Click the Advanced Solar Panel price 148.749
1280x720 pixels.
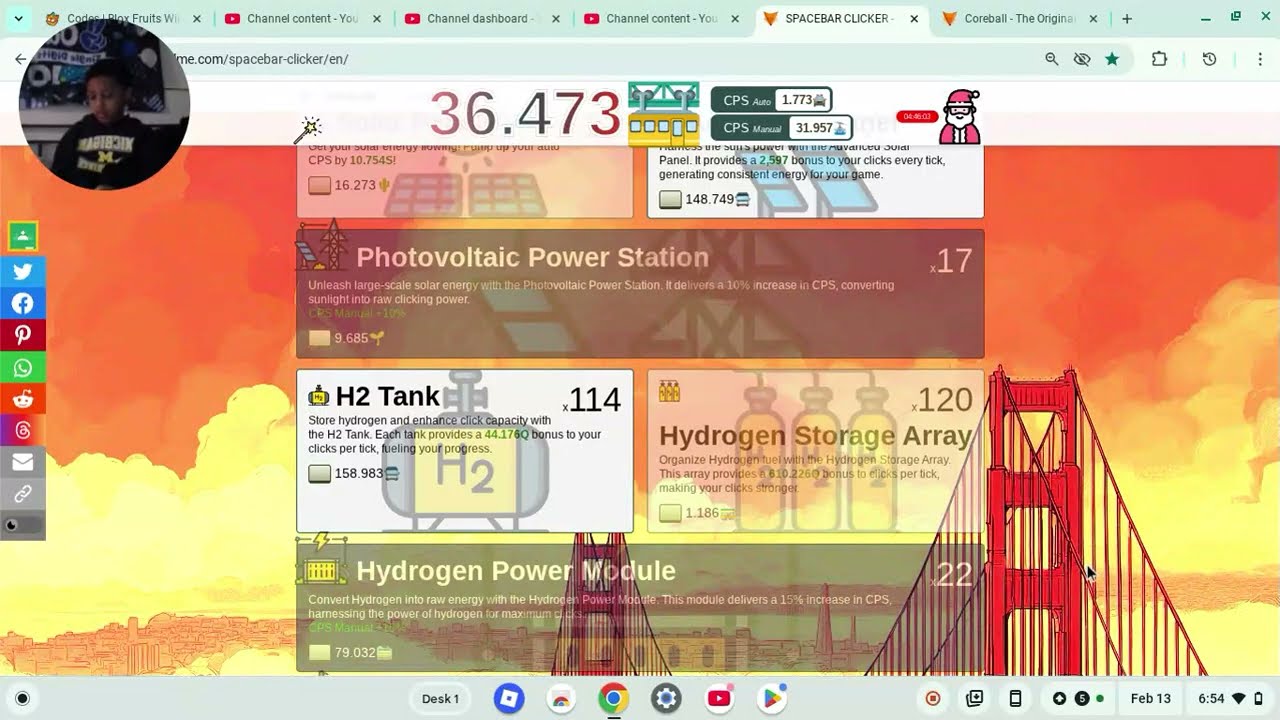click(705, 199)
